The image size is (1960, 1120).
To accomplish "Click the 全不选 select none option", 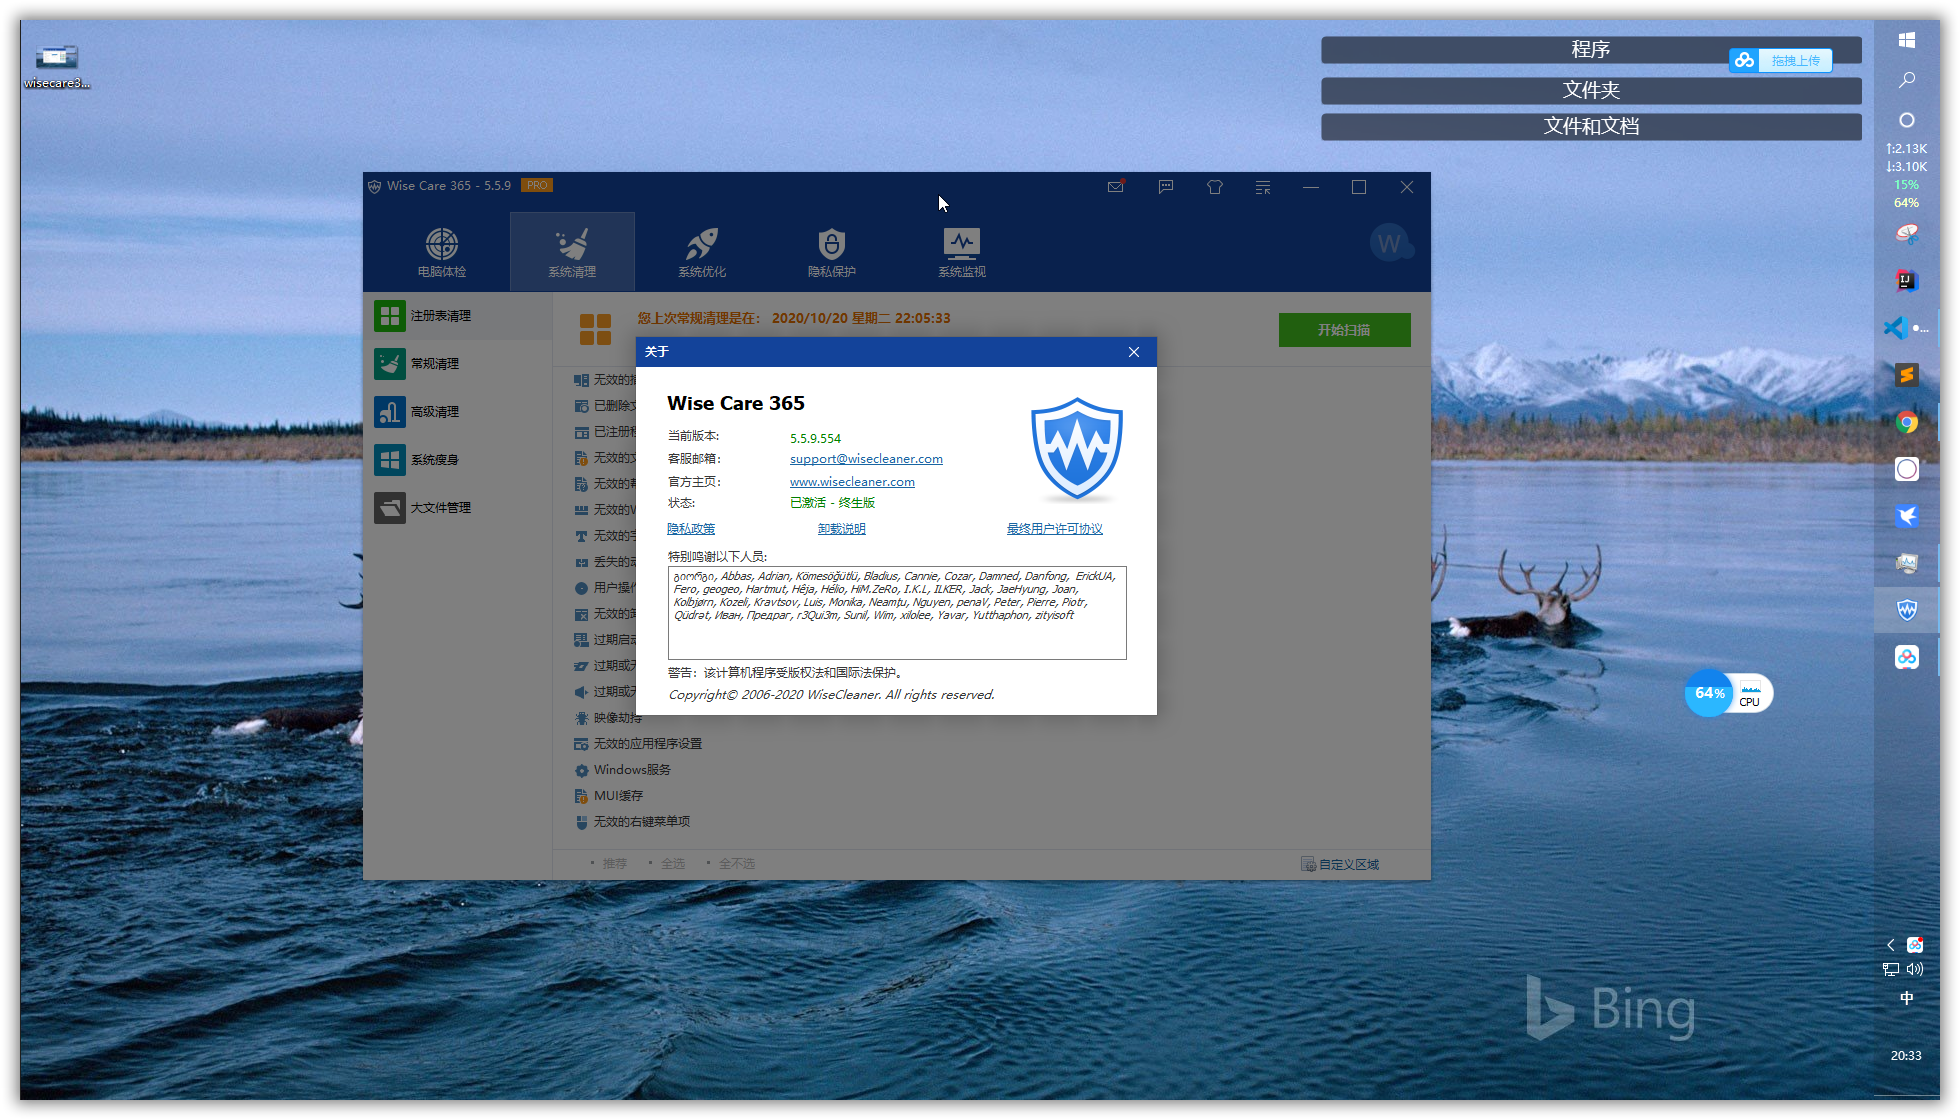I will [x=731, y=864].
